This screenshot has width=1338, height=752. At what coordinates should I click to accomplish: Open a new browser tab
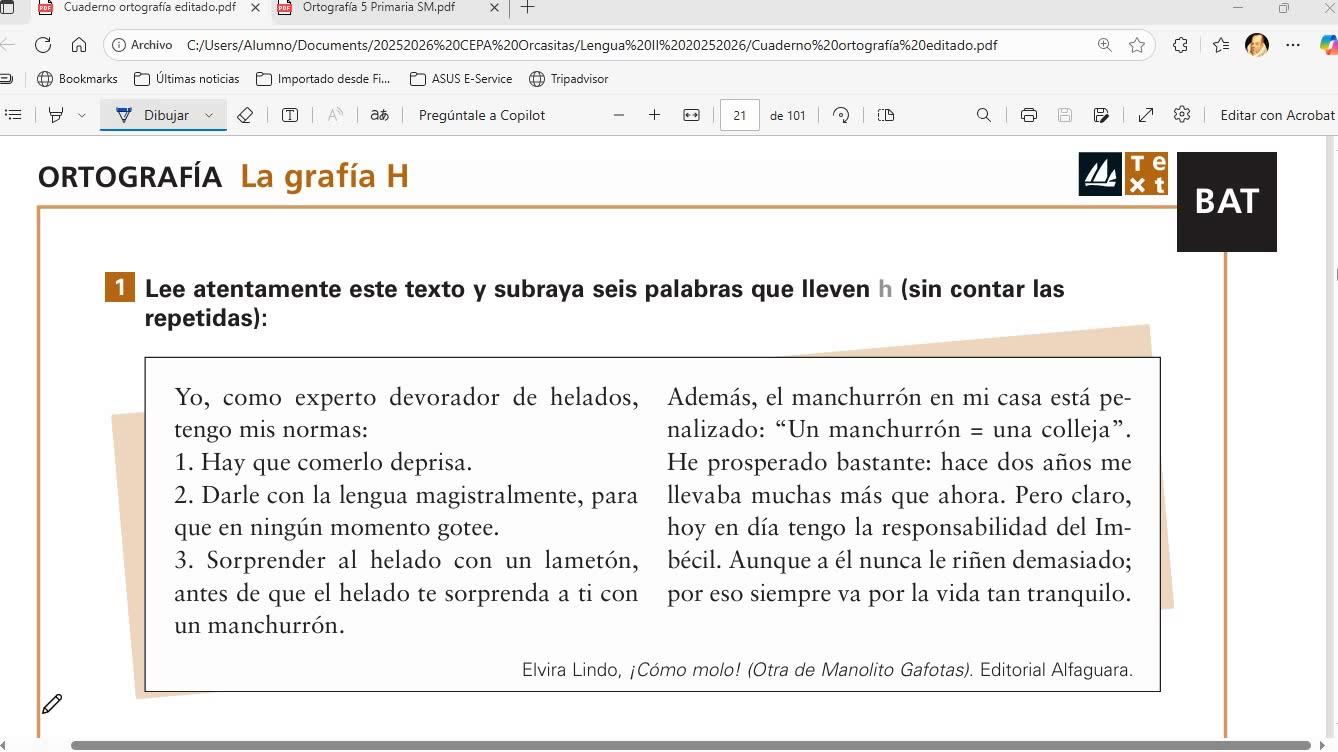tap(527, 8)
